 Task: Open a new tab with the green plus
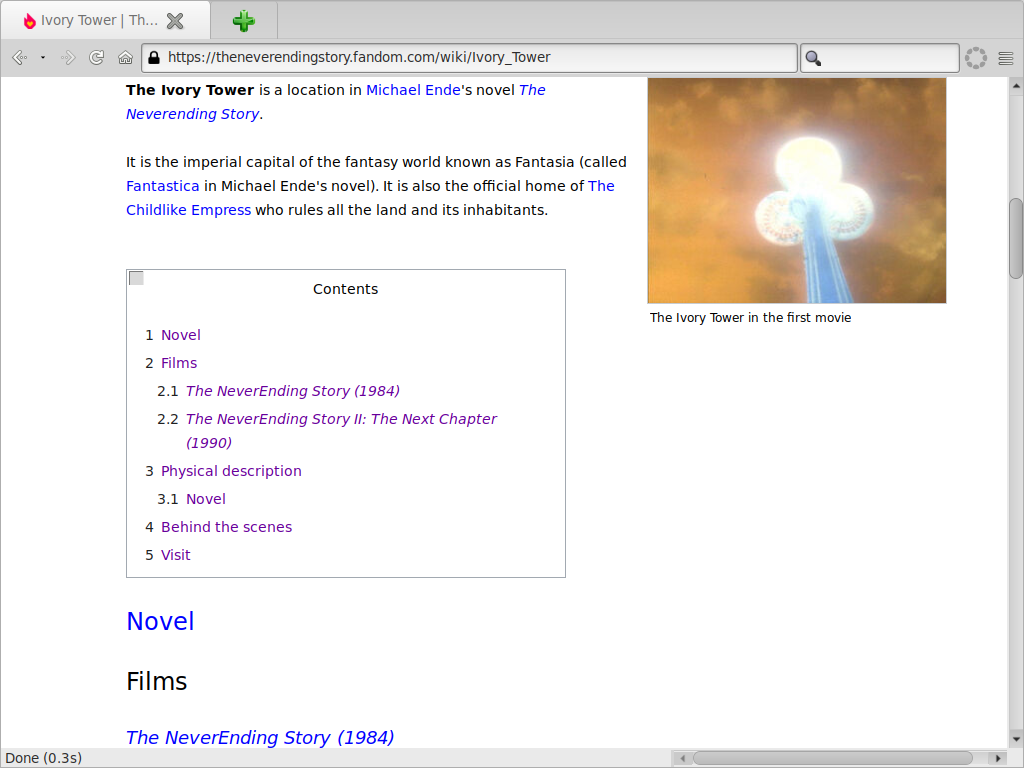point(243,20)
